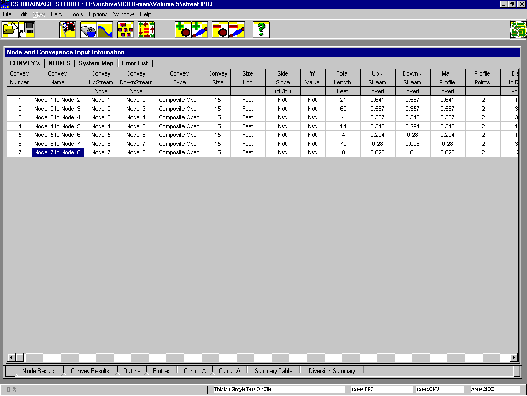Click the total length cell in row 2
527x396 pixels.
(343, 109)
